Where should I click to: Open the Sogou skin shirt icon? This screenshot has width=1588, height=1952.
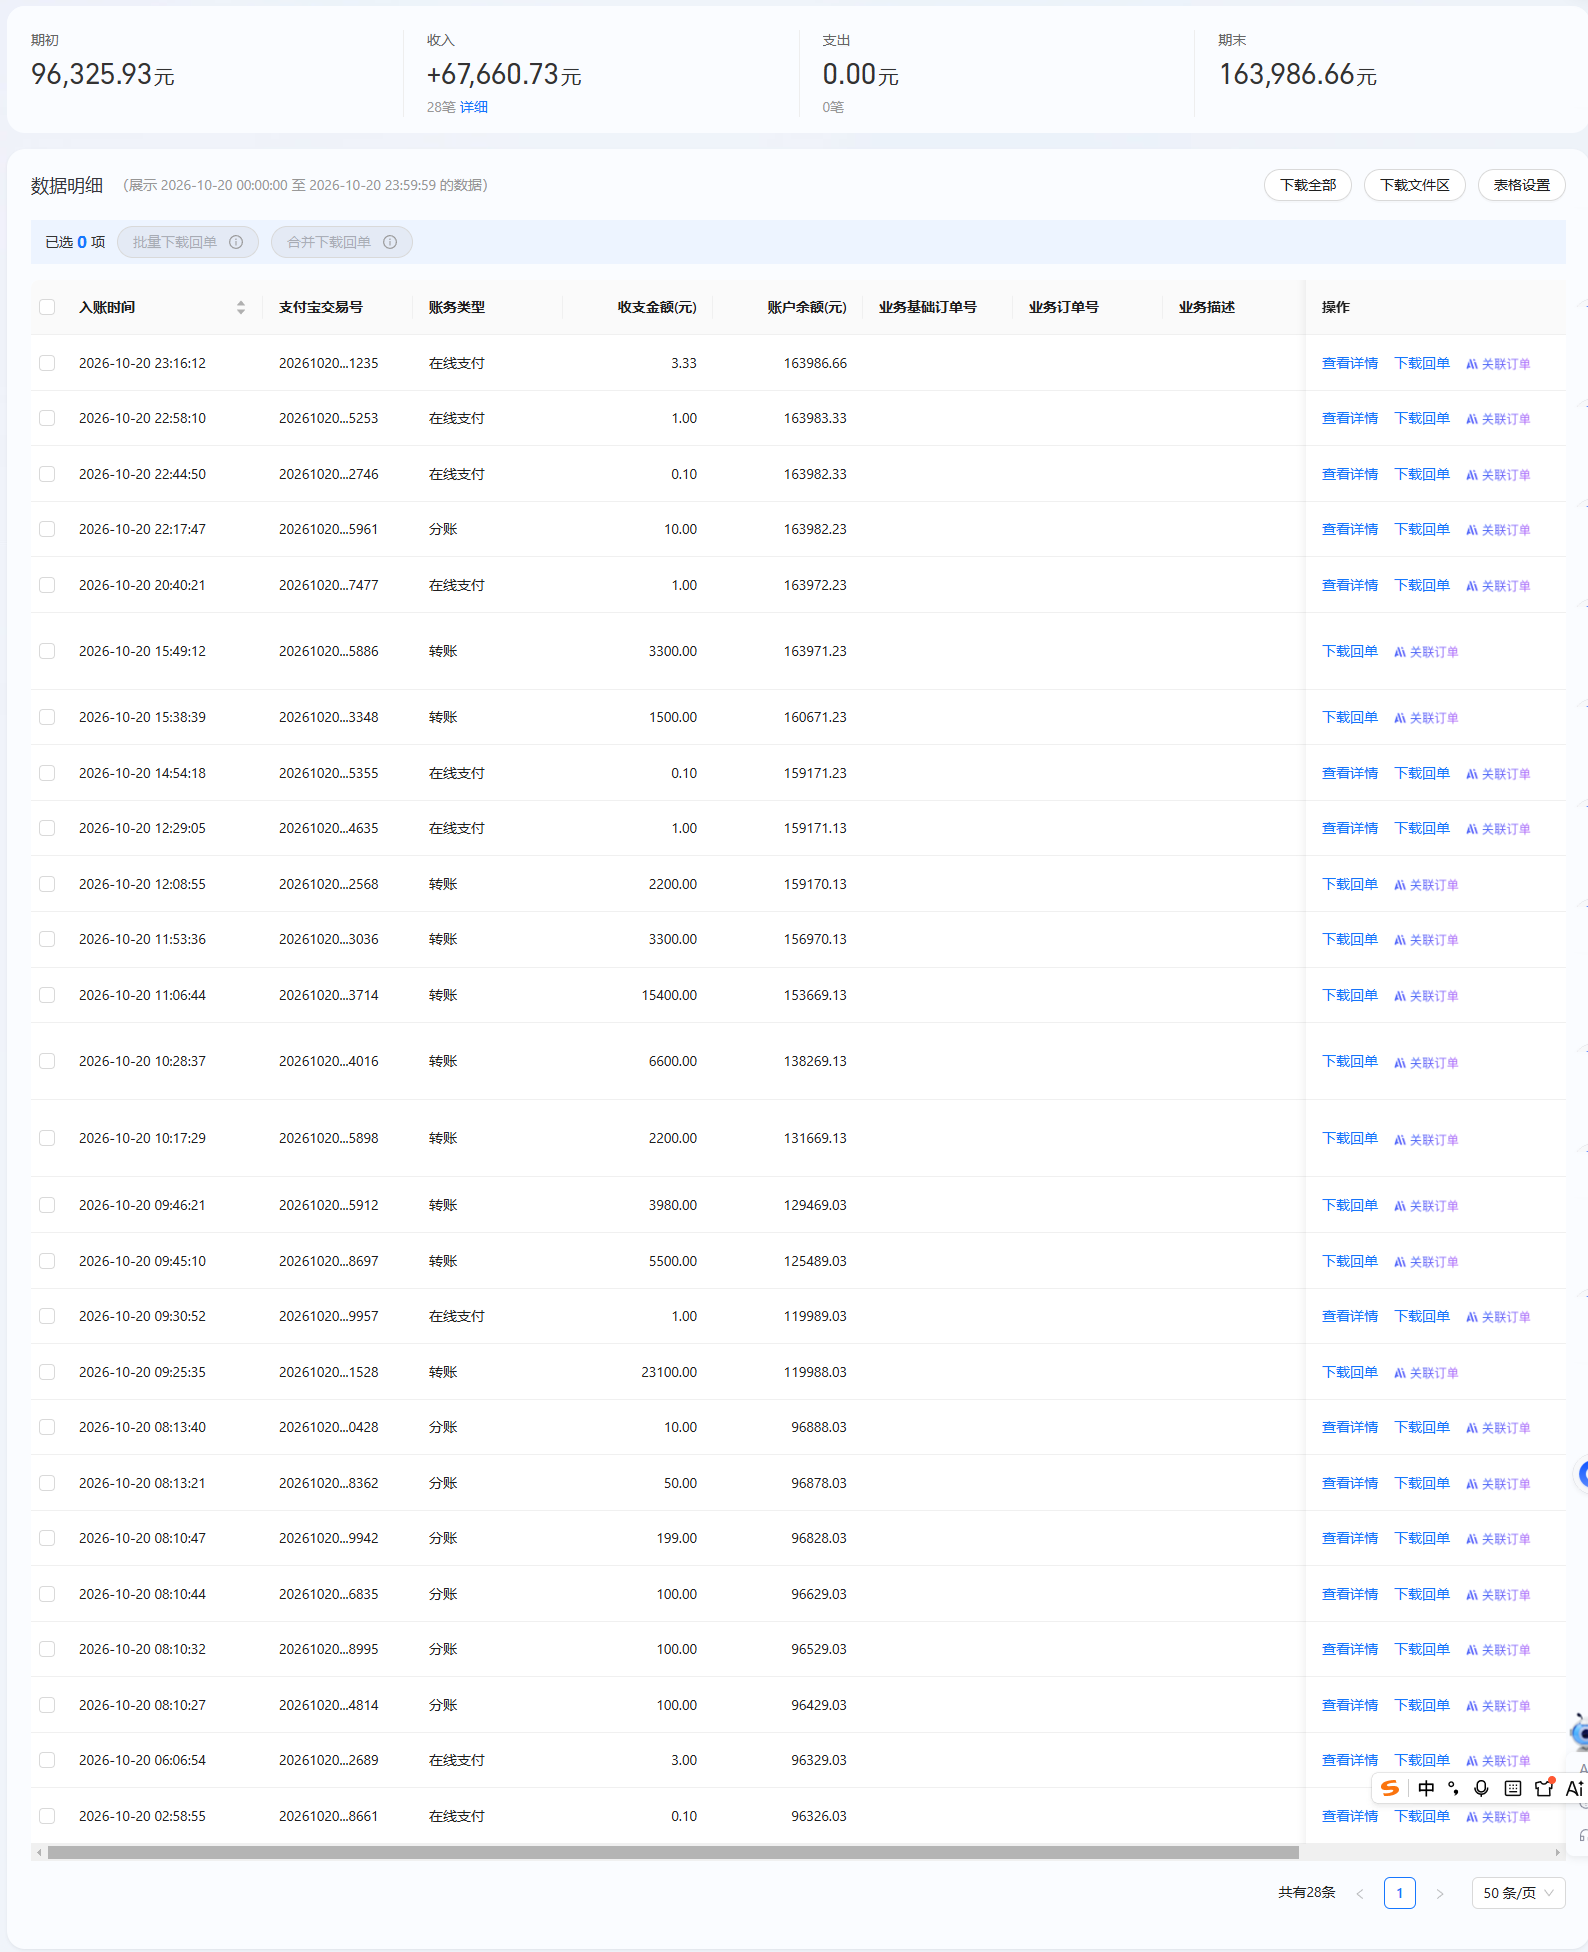[x=1544, y=1787]
